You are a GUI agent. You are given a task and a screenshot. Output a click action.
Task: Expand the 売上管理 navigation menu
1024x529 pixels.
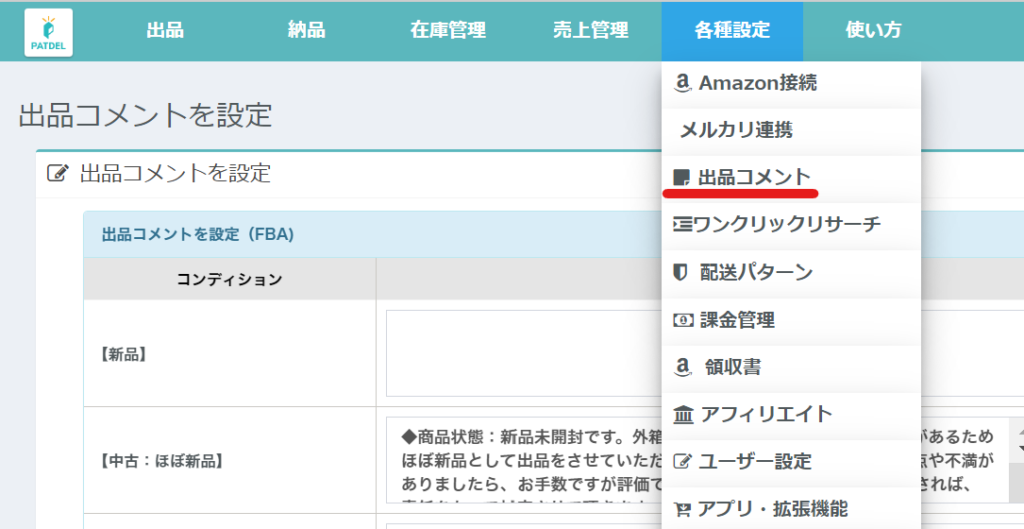coord(590,30)
